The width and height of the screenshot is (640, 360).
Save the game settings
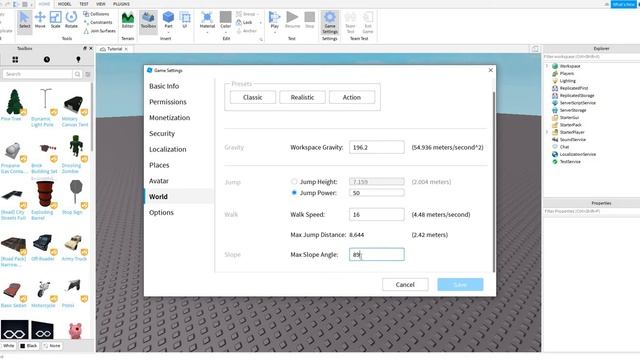coord(460,284)
